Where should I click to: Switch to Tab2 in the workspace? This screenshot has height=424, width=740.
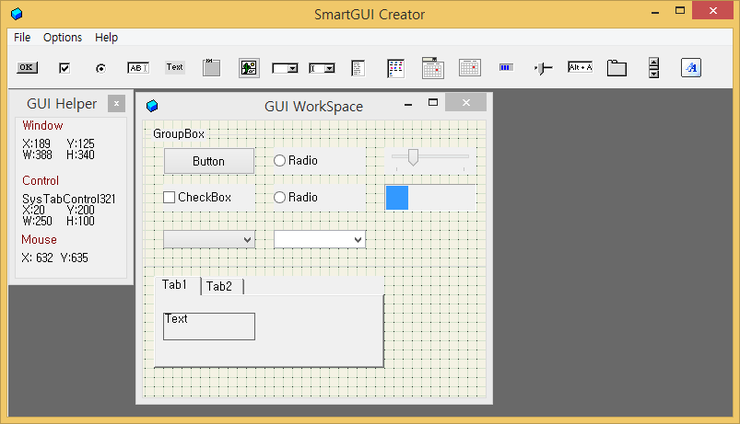coord(222,286)
